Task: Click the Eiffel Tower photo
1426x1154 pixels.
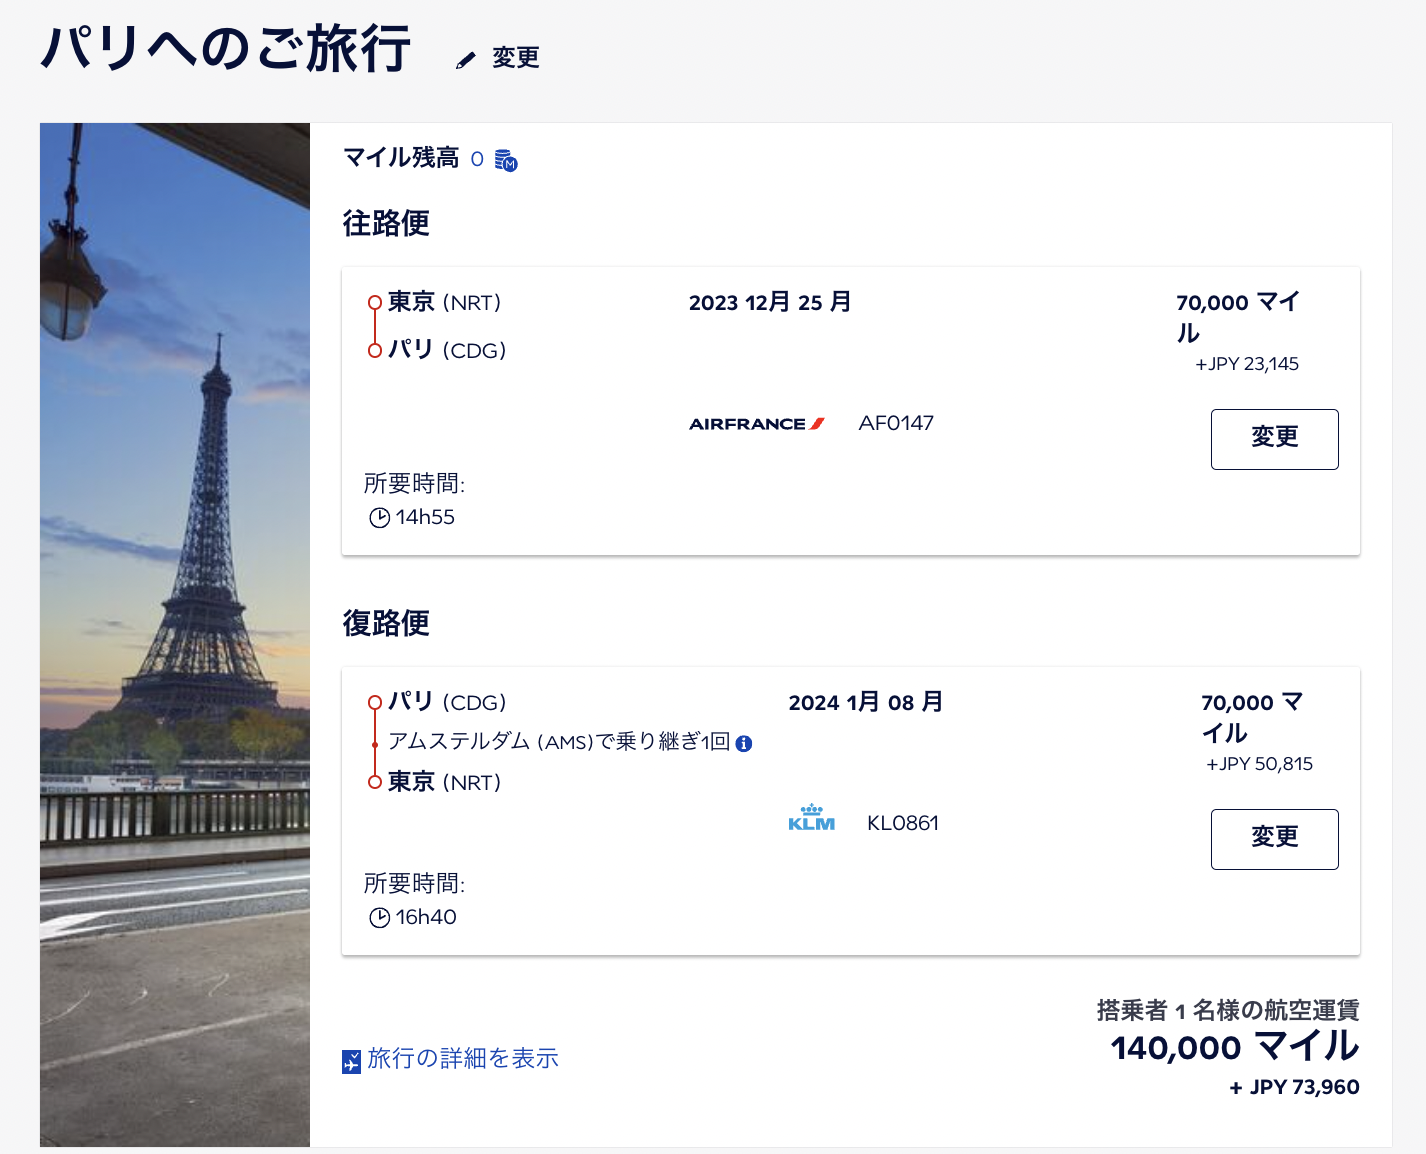Action: (x=175, y=634)
